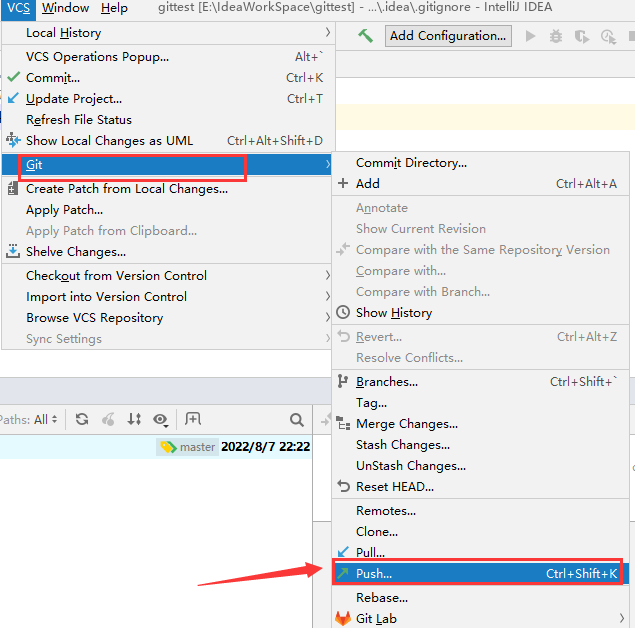Choose Rebase... menu item
The height and width of the screenshot is (628, 635).
(x=480, y=597)
